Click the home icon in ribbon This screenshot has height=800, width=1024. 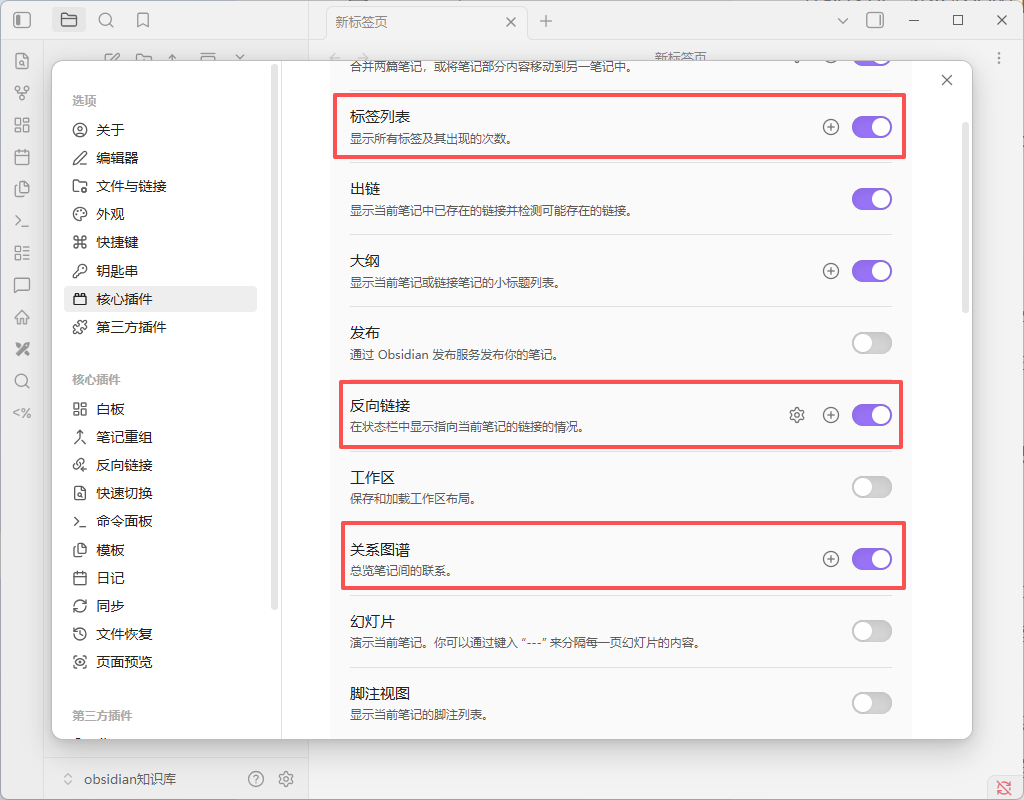point(22,317)
